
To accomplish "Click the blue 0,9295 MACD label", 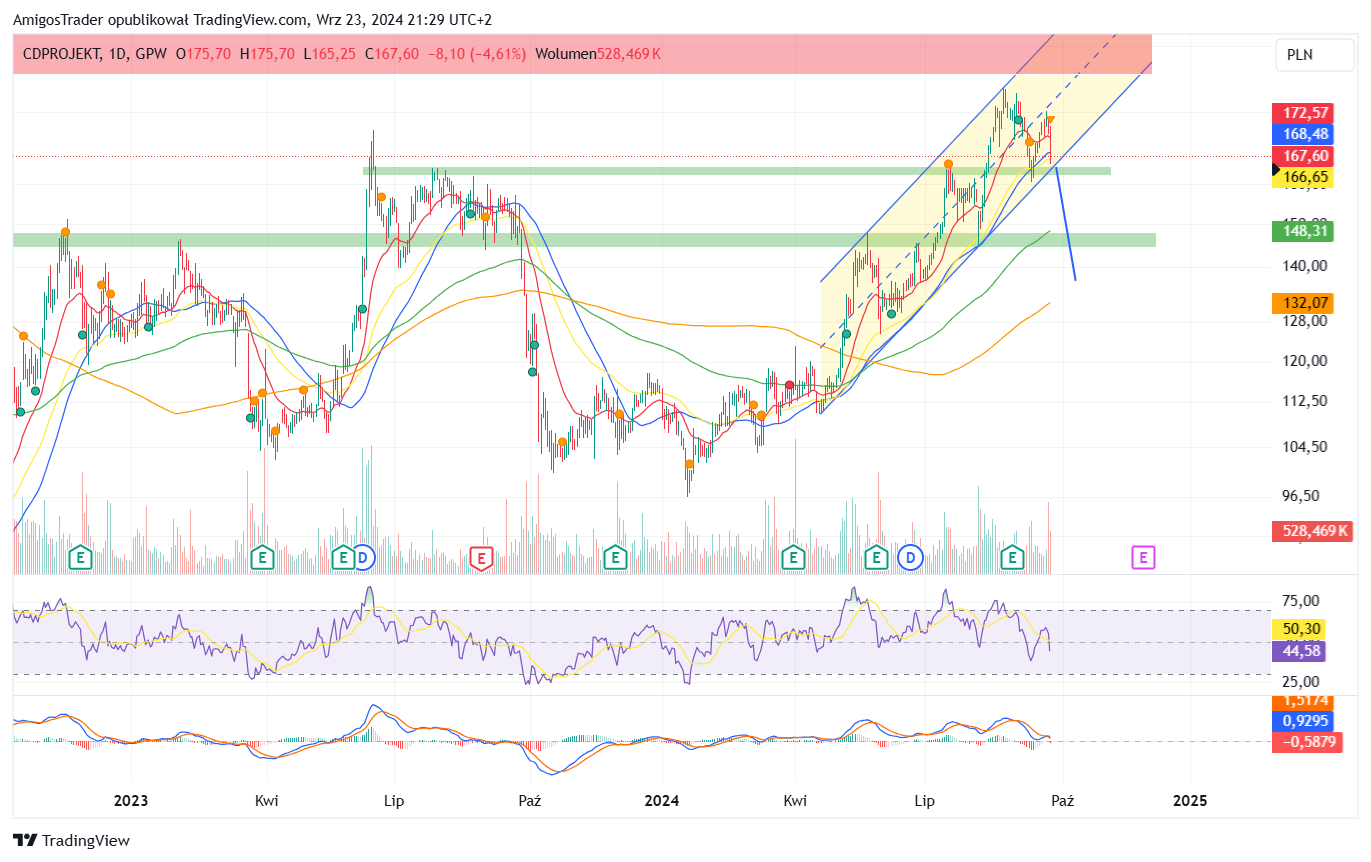I will (x=1301, y=720).
